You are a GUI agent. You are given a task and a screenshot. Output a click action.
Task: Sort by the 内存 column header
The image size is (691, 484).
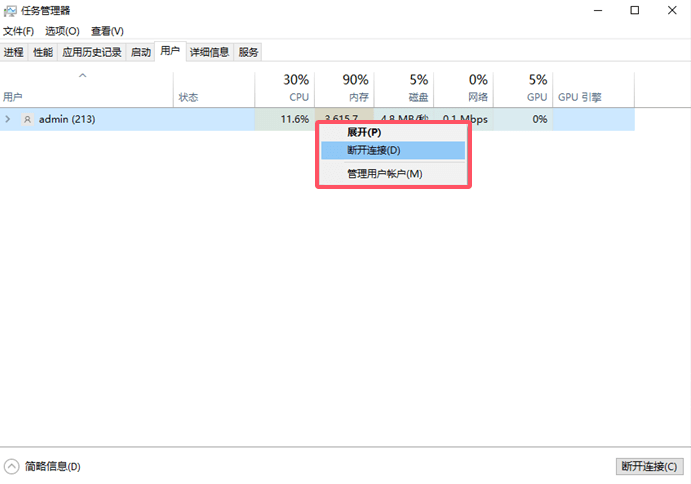tap(345, 89)
